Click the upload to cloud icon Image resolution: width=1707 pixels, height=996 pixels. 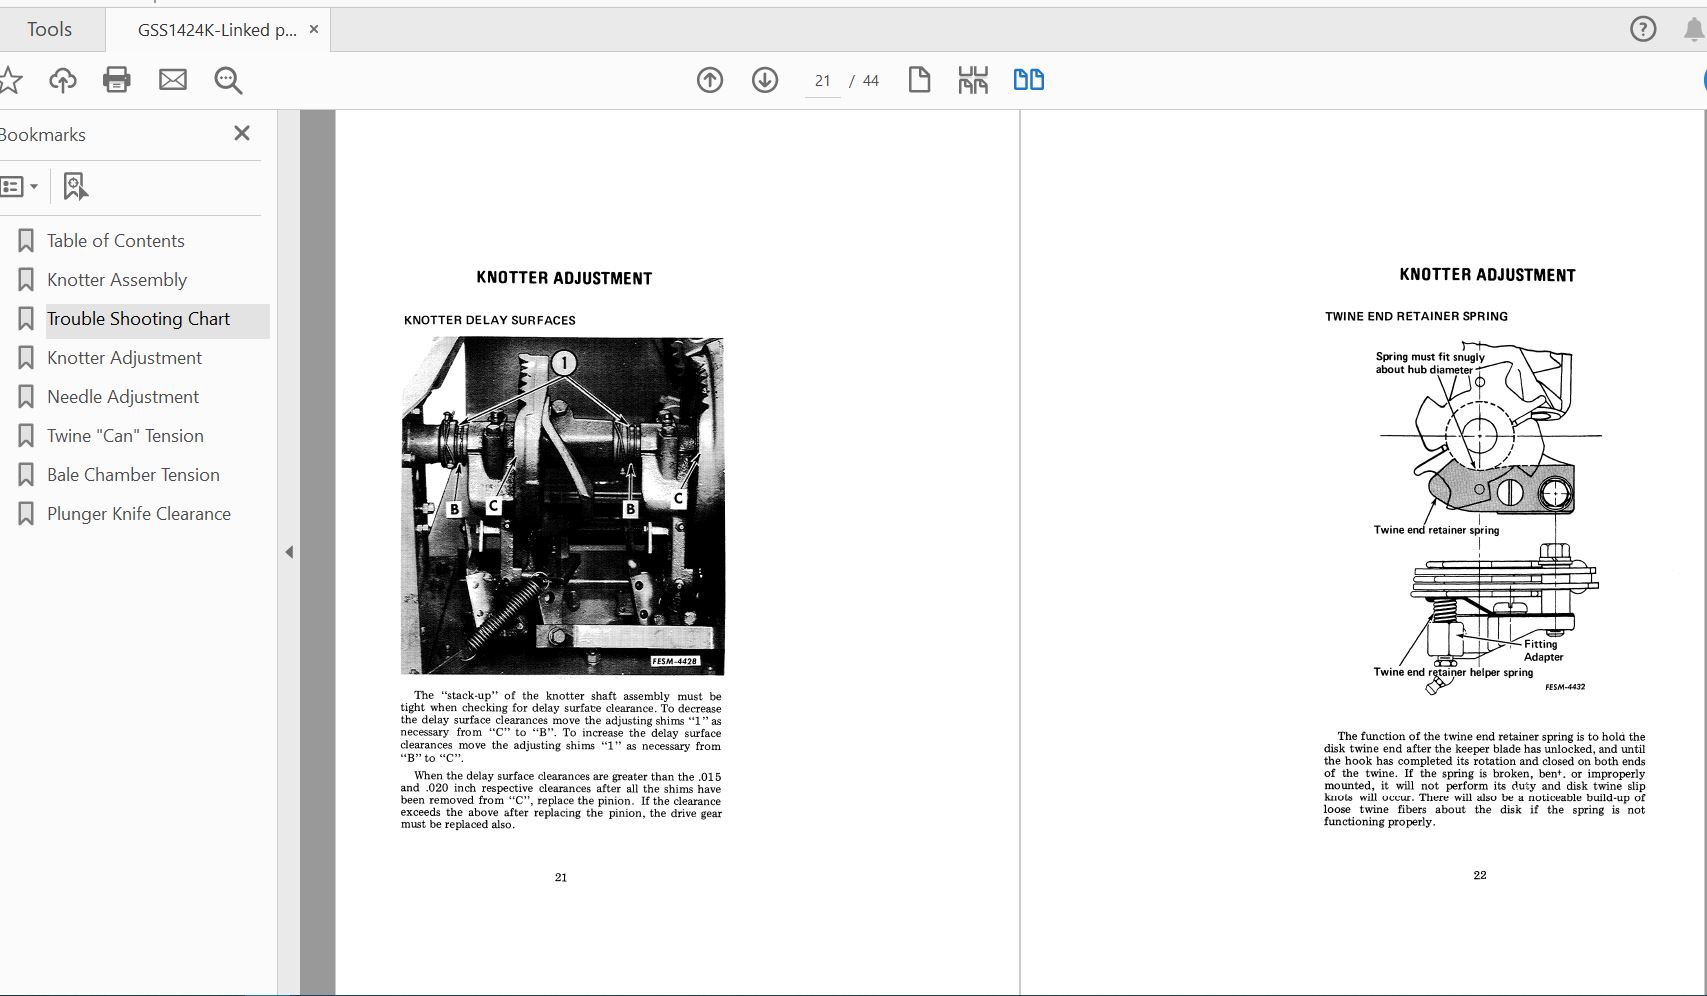[x=63, y=80]
